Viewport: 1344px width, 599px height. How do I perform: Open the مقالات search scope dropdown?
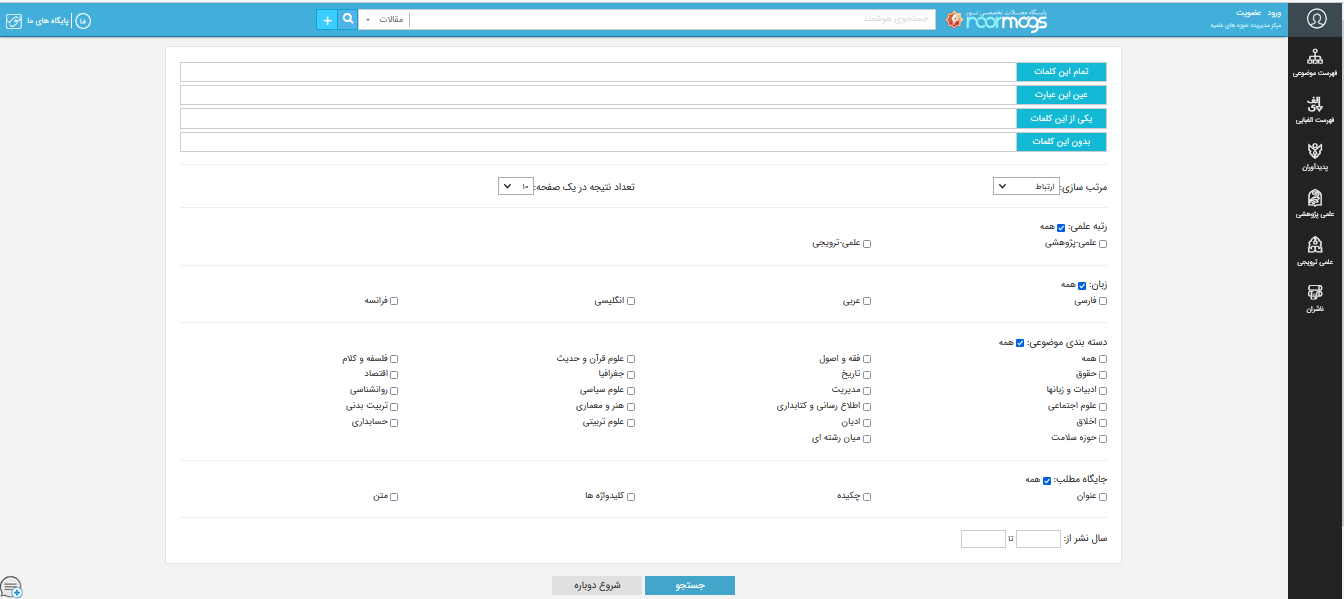tap(384, 20)
